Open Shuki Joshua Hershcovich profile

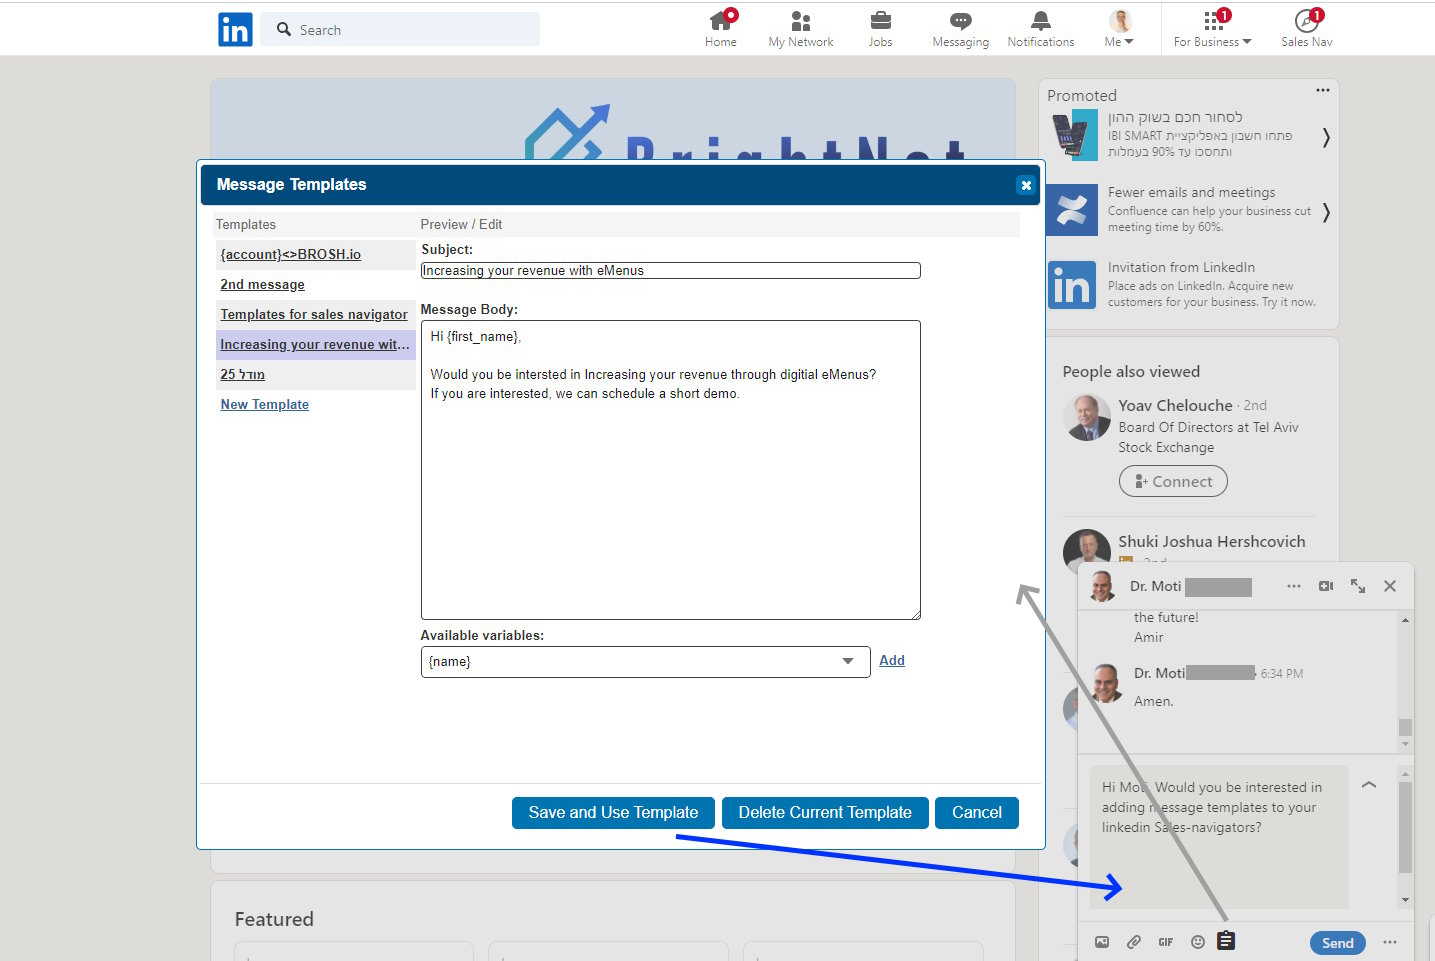[x=1212, y=542]
